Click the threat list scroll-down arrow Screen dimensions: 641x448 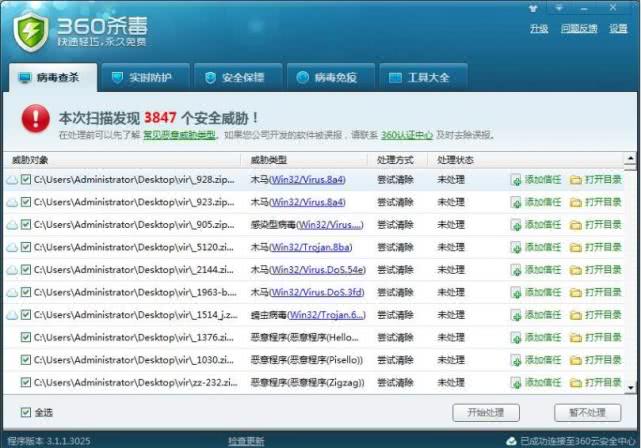(x=630, y=387)
